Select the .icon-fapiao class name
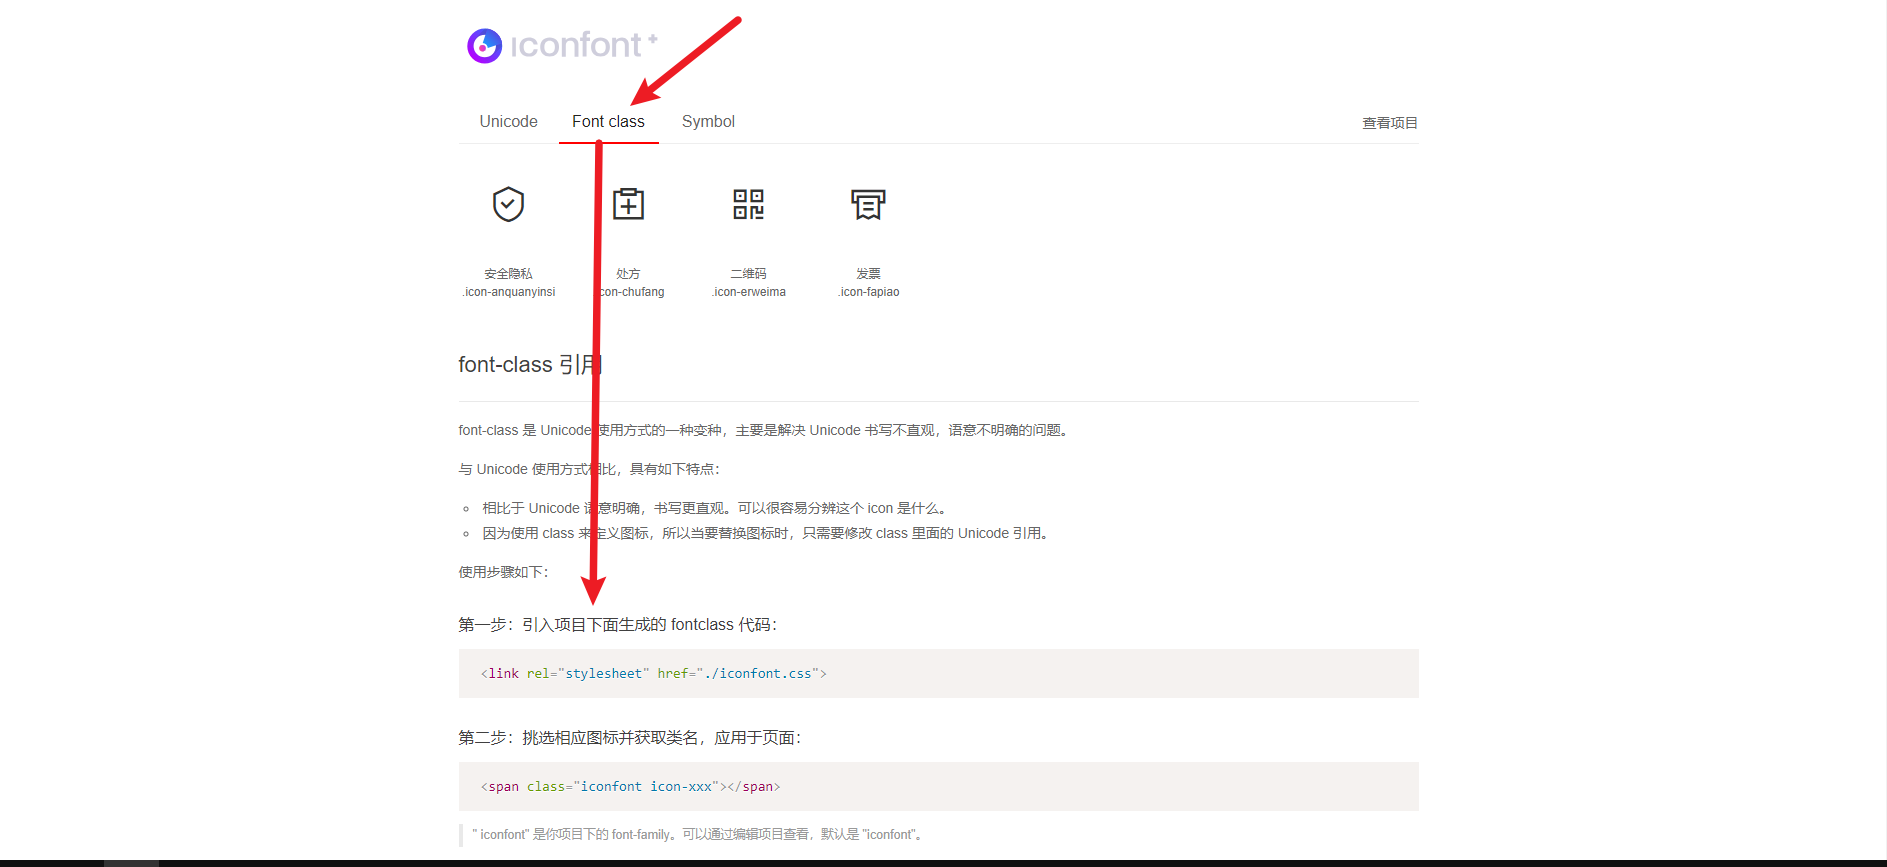Viewport: 1887px width, 867px height. click(x=868, y=292)
